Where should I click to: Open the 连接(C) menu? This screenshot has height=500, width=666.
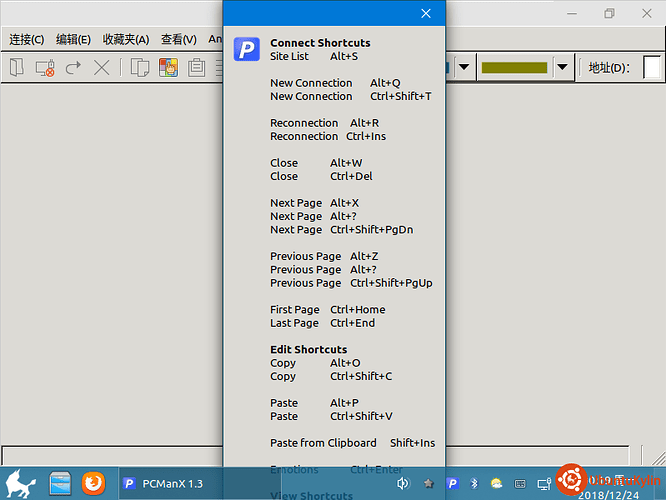(27, 40)
